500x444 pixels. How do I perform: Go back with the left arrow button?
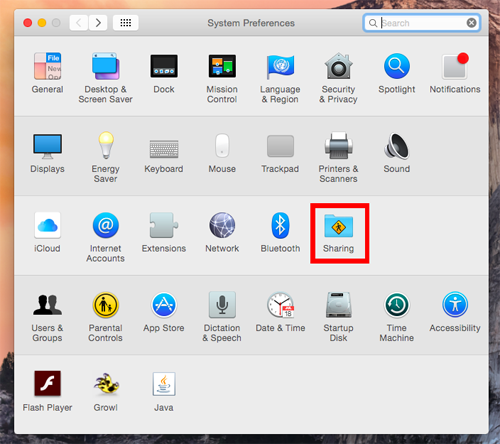click(79, 23)
